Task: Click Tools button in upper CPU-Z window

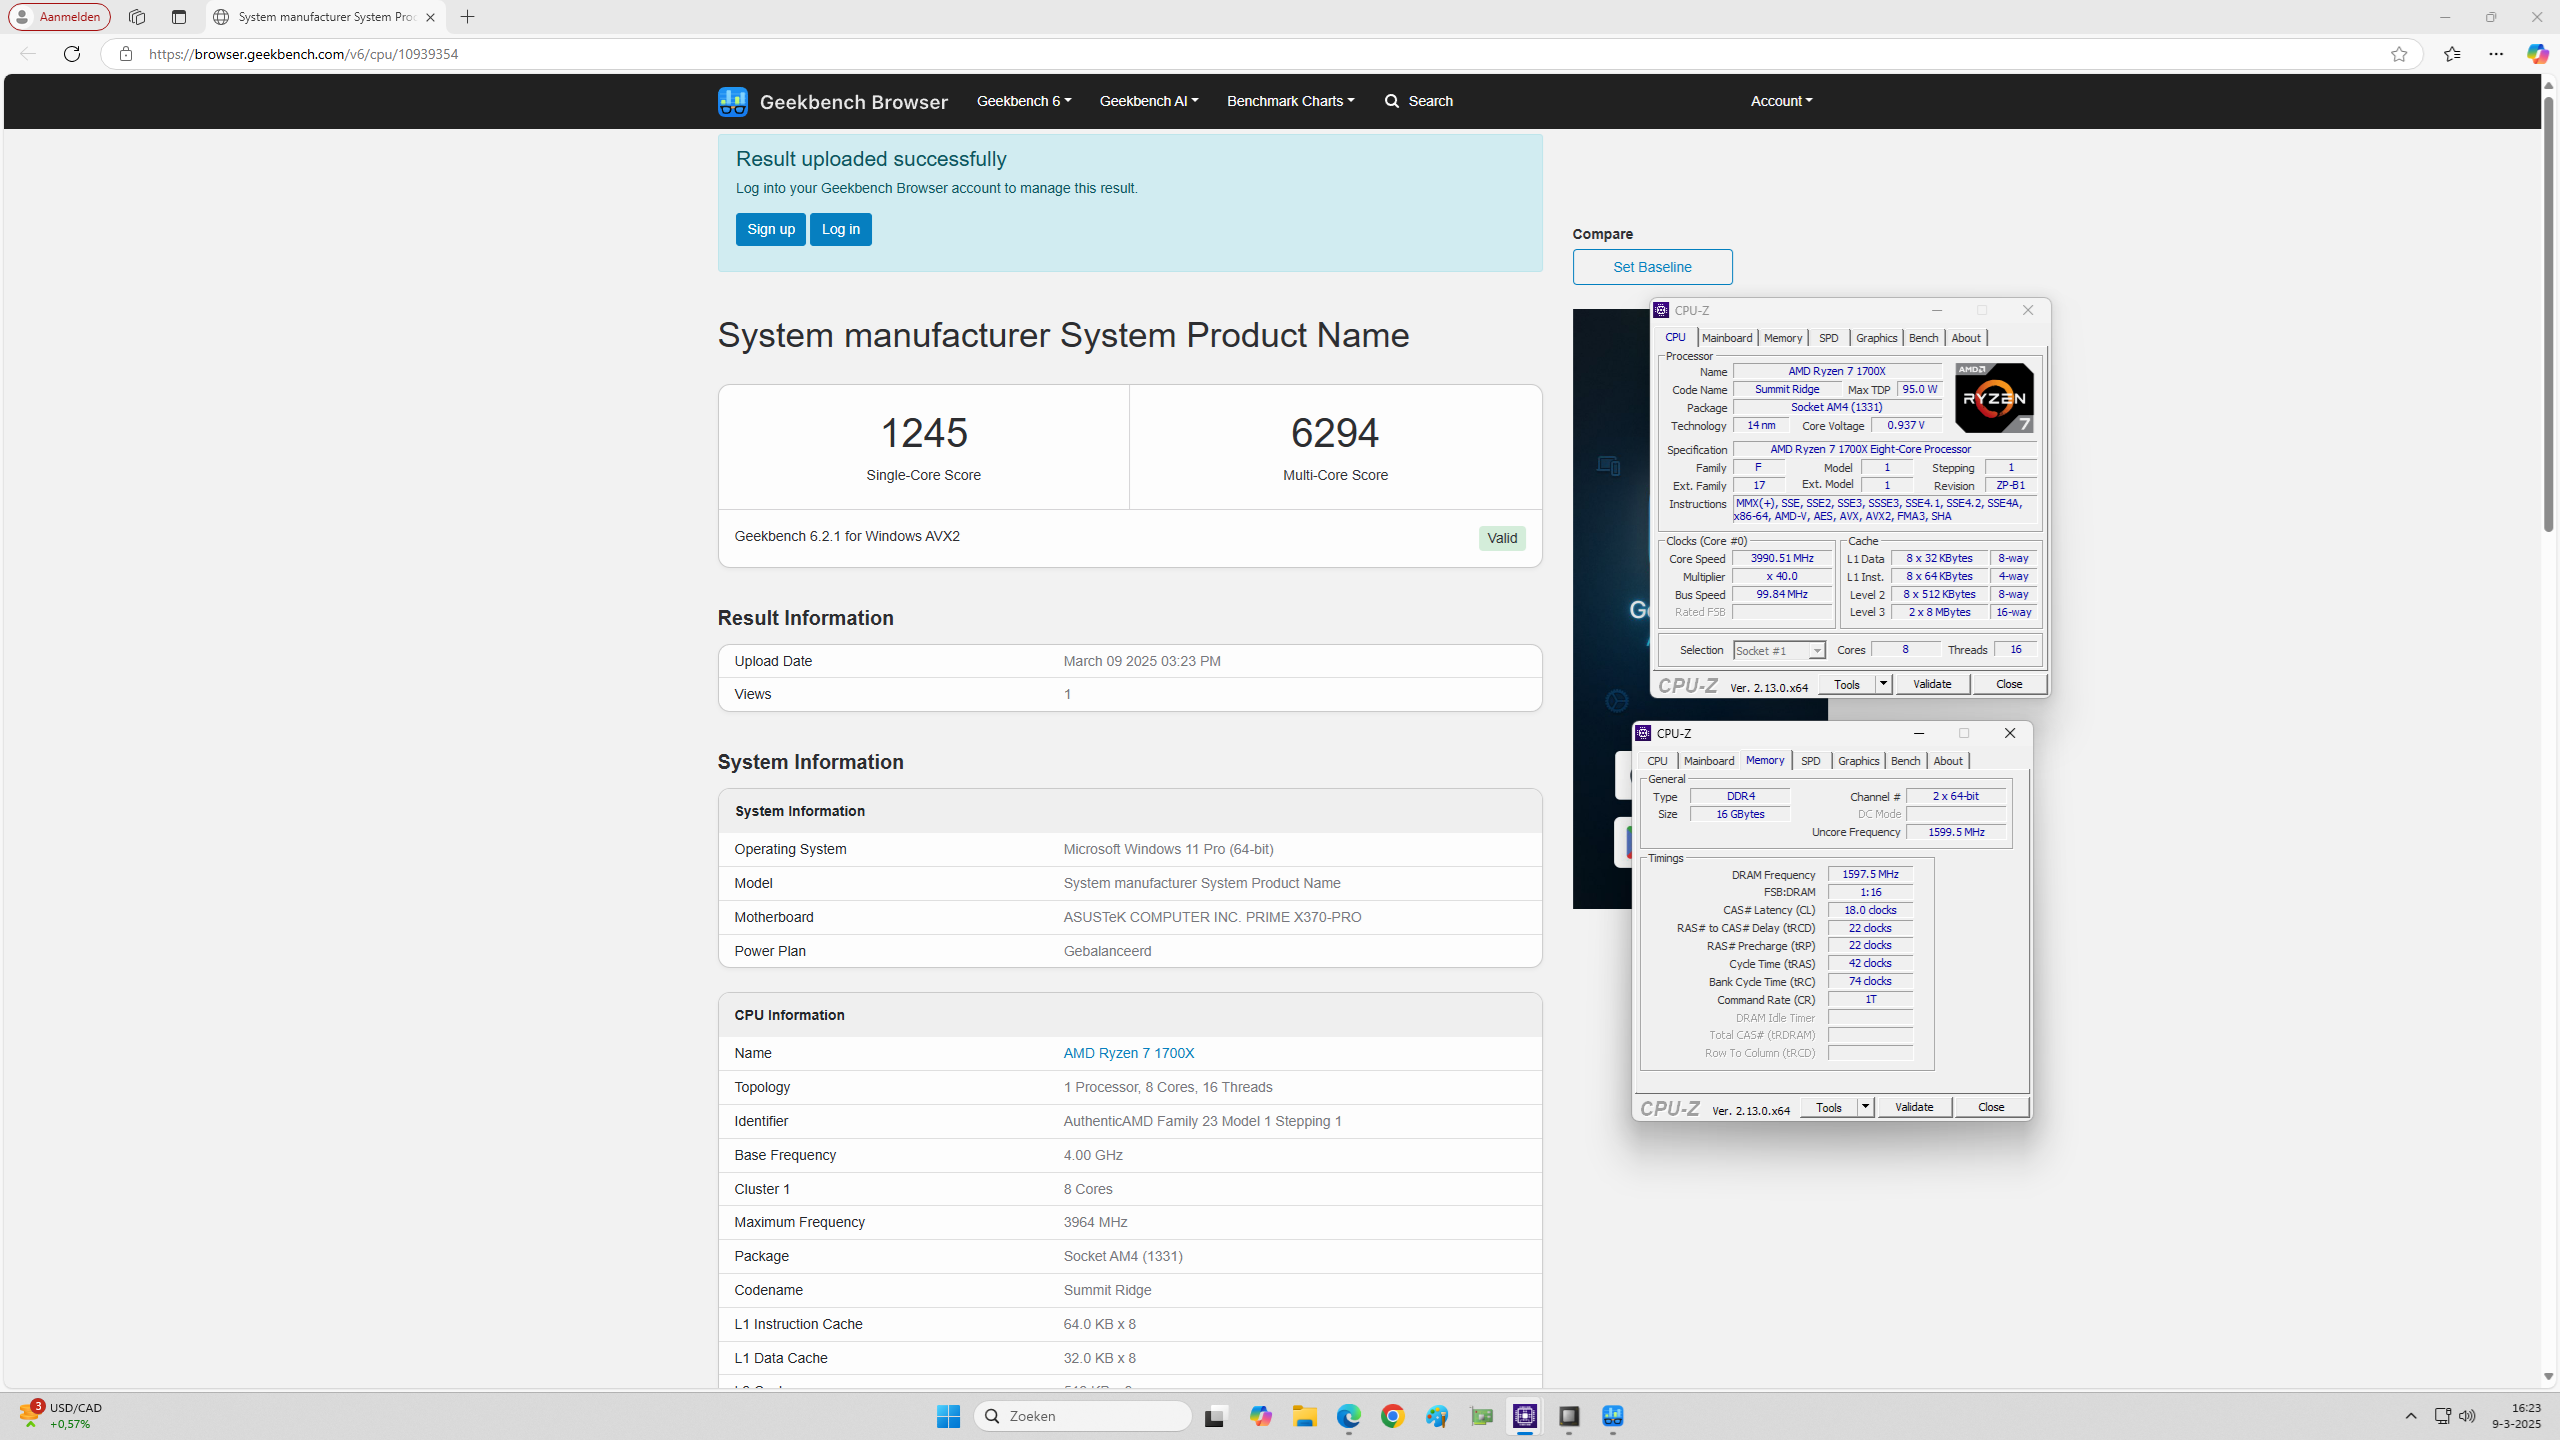Action: pyautogui.click(x=1847, y=684)
